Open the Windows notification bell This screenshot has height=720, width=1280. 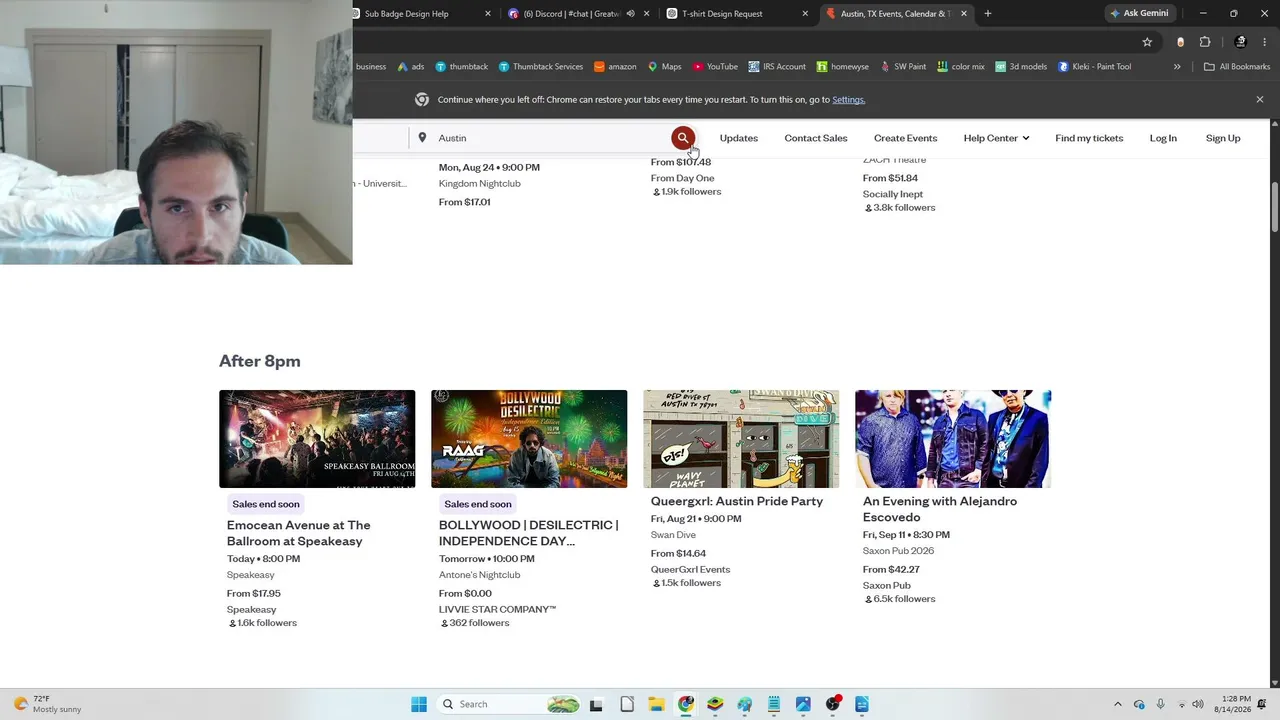pyautogui.click(x=1263, y=704)
